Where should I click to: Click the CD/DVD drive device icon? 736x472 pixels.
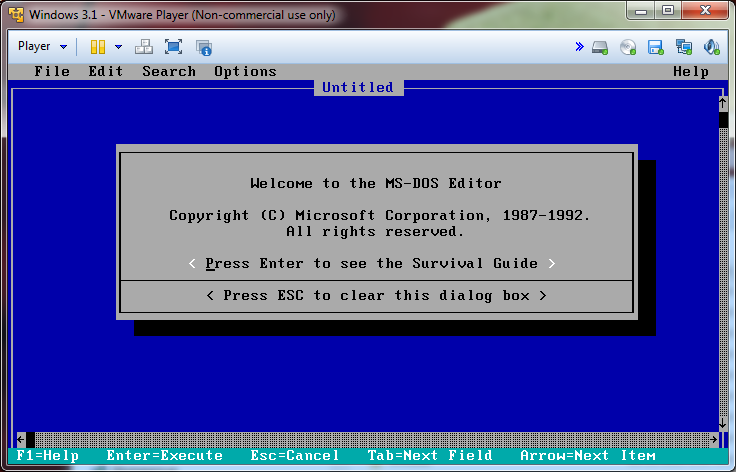coord(628,47)
